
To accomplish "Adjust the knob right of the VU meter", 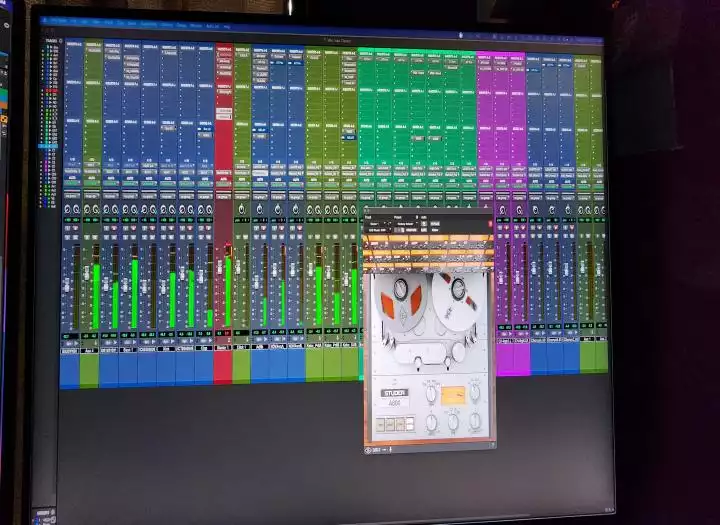I will click(475, 392).
